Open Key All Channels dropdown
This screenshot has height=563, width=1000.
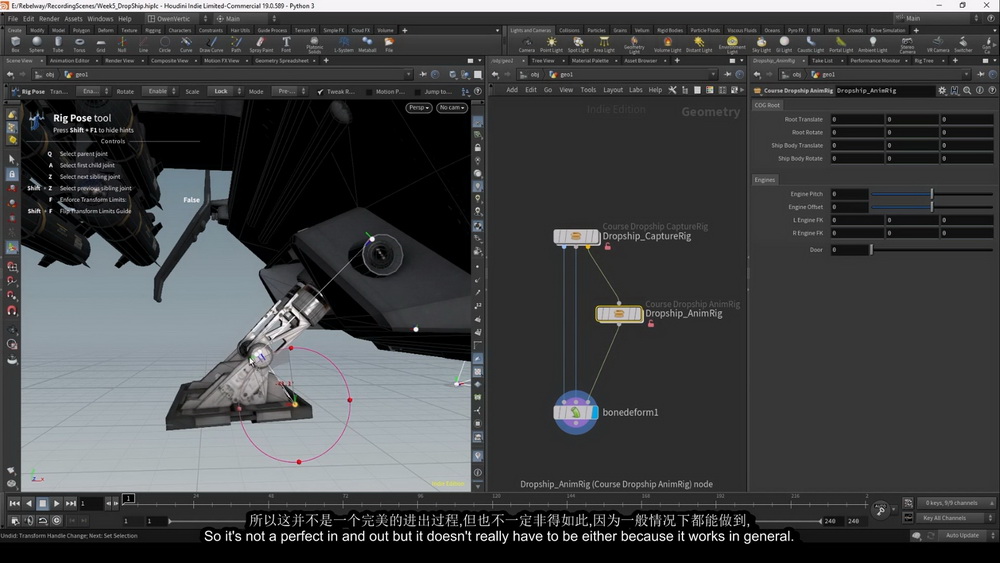tap(957, 518)
